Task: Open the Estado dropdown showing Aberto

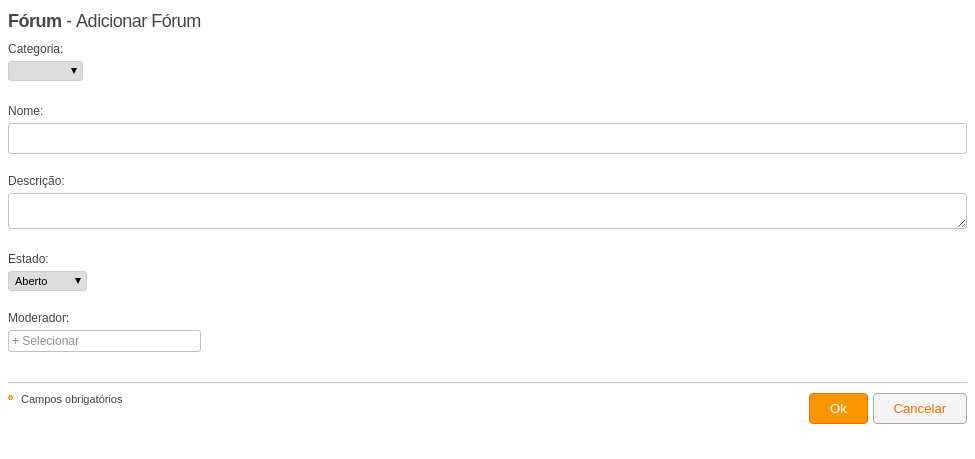Action: click(47, 281)
